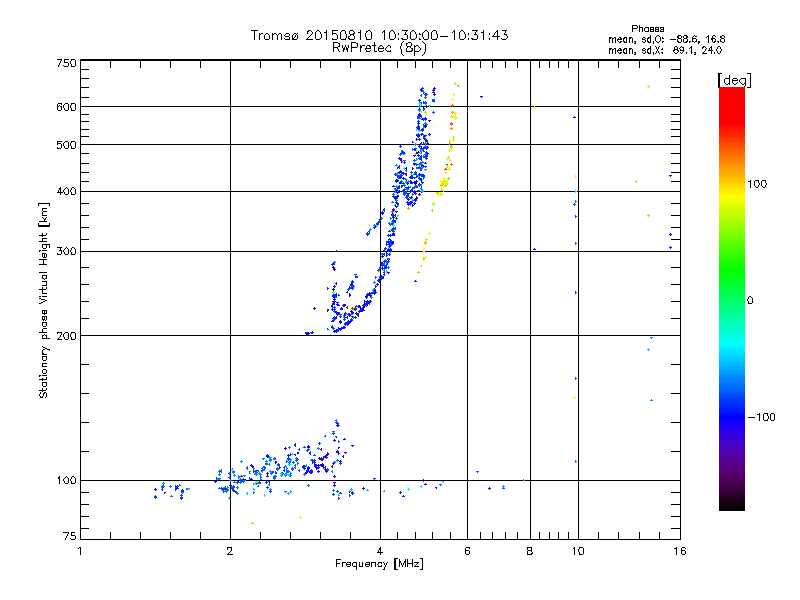This screenshot has height=600, width=800.
Task: Click the y-axis '200' tick label
Action: click(x=66, y=336)
